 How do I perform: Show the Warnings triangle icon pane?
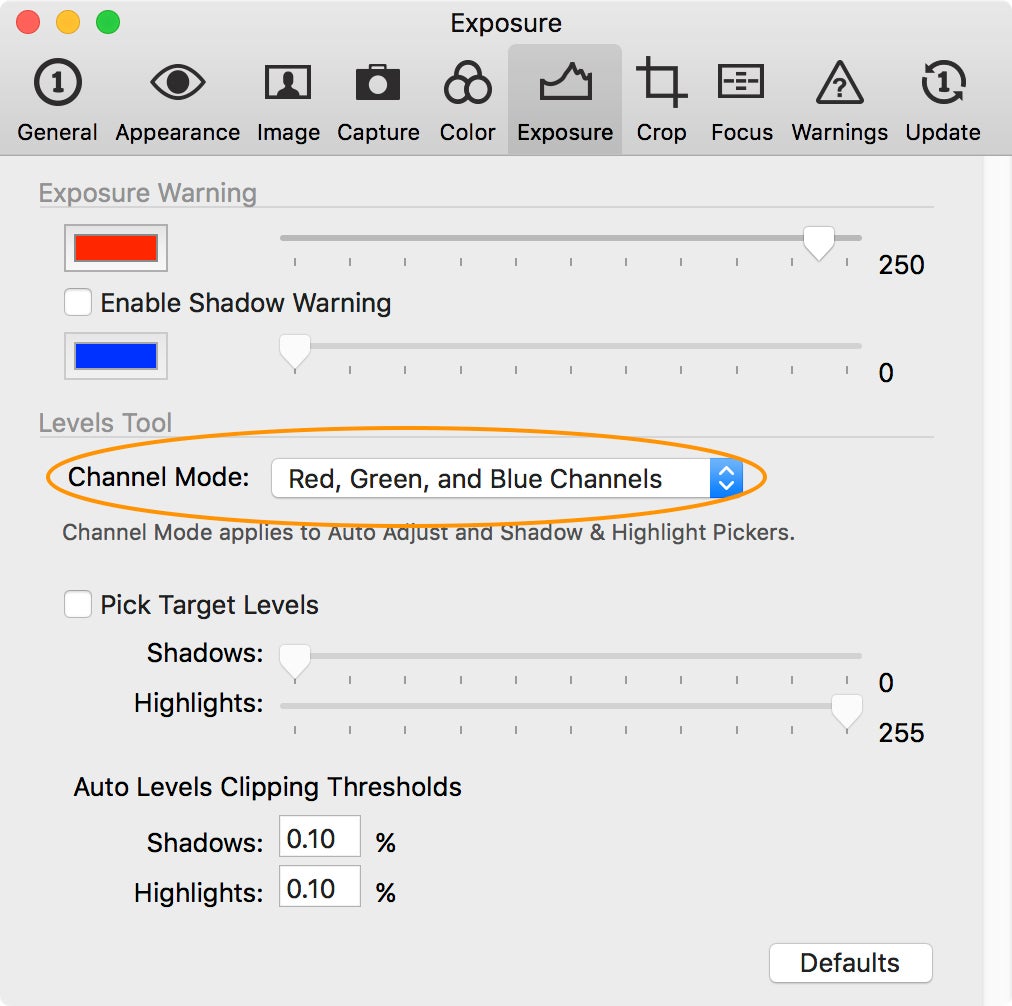tap(839, 100)
